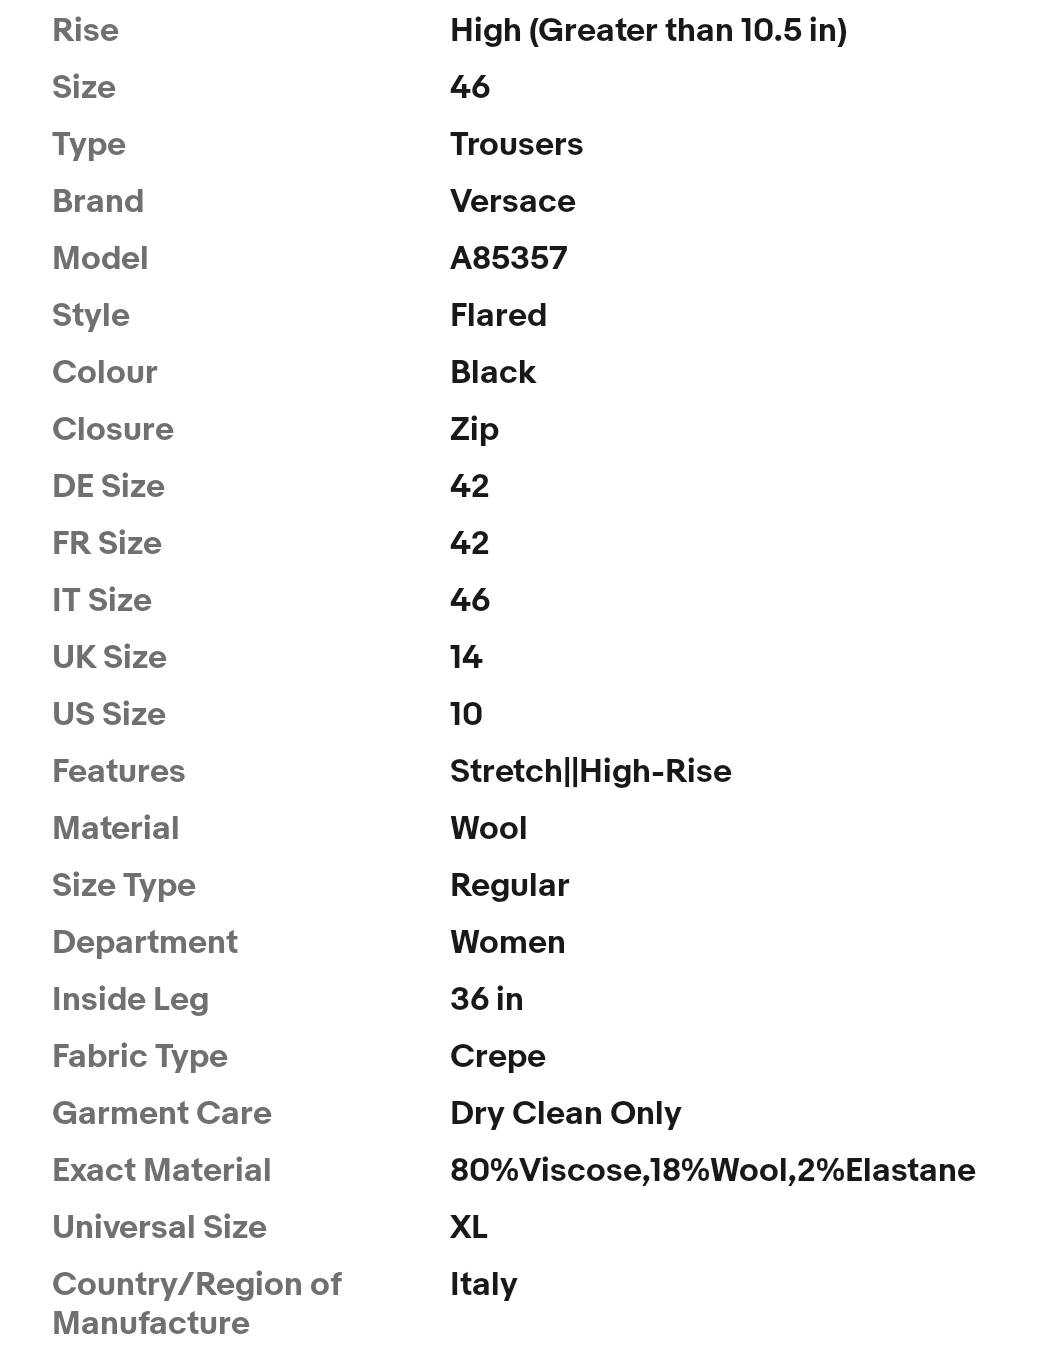Image resolution: width=1043 pixels, height=1345 pixels.
Task: Click the Italy manufacture value
Action: (483, 1285)
